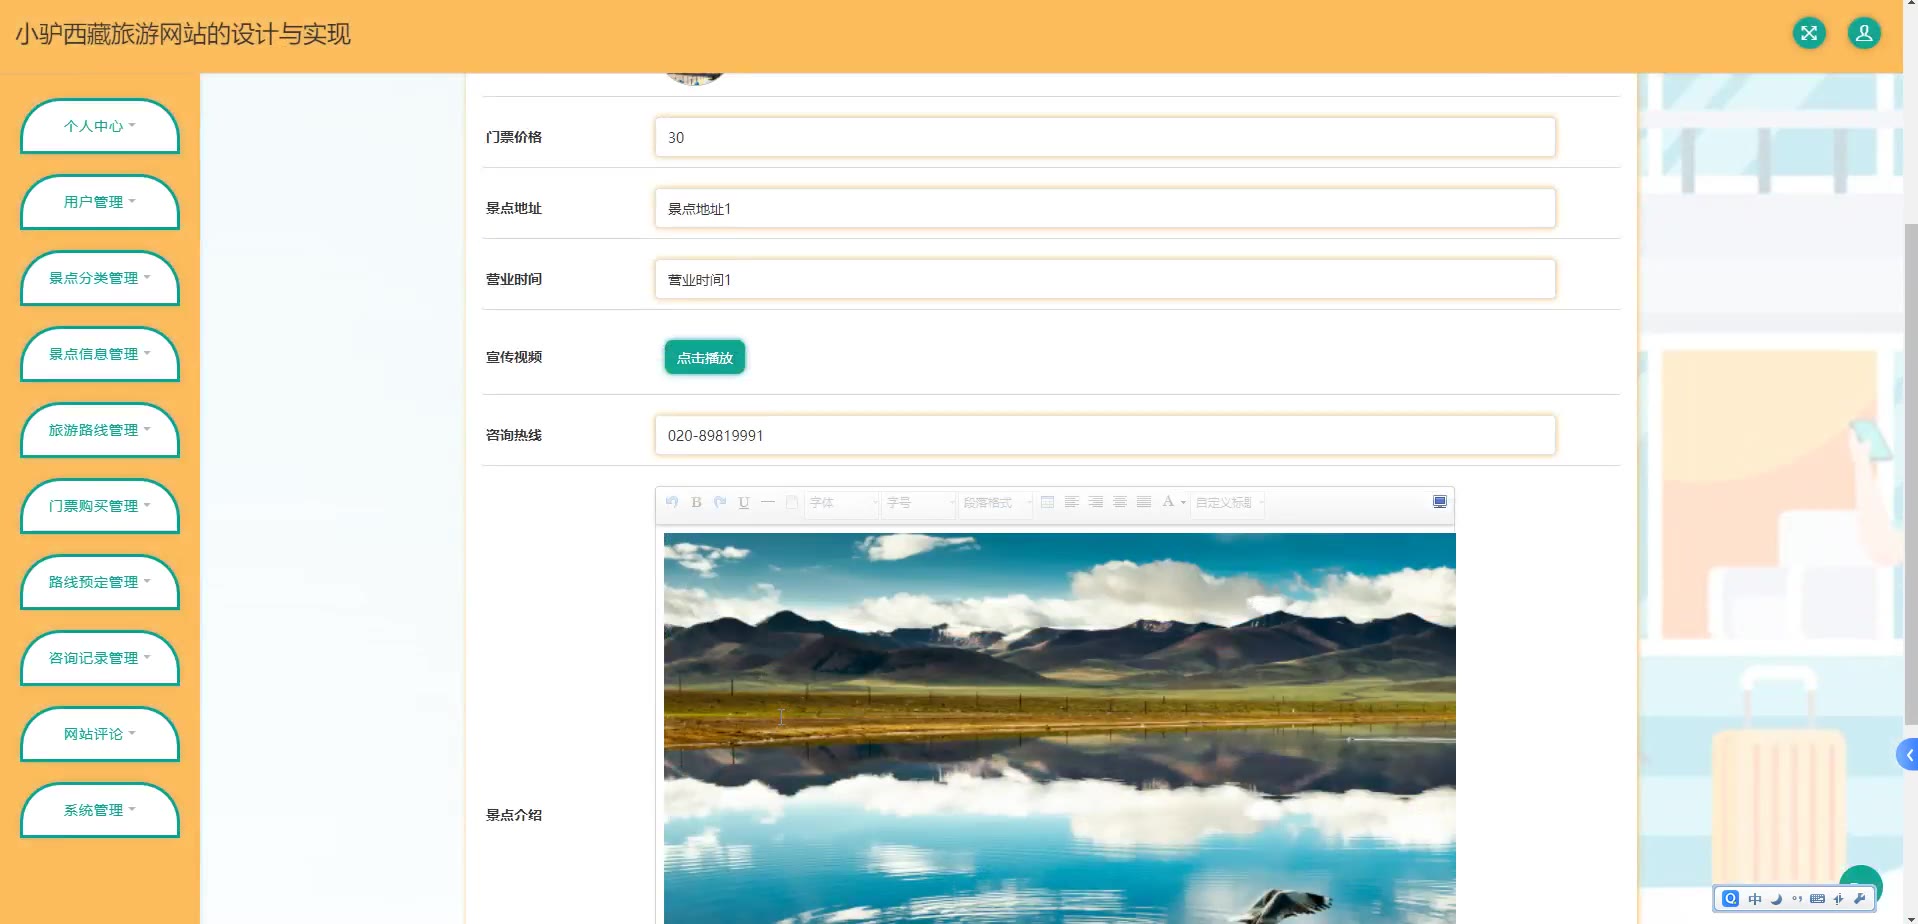The height and width of the screenshot is (924, 1918).
Task: Toggle the moon half-width icon in IME bar
Action: 1776,899
